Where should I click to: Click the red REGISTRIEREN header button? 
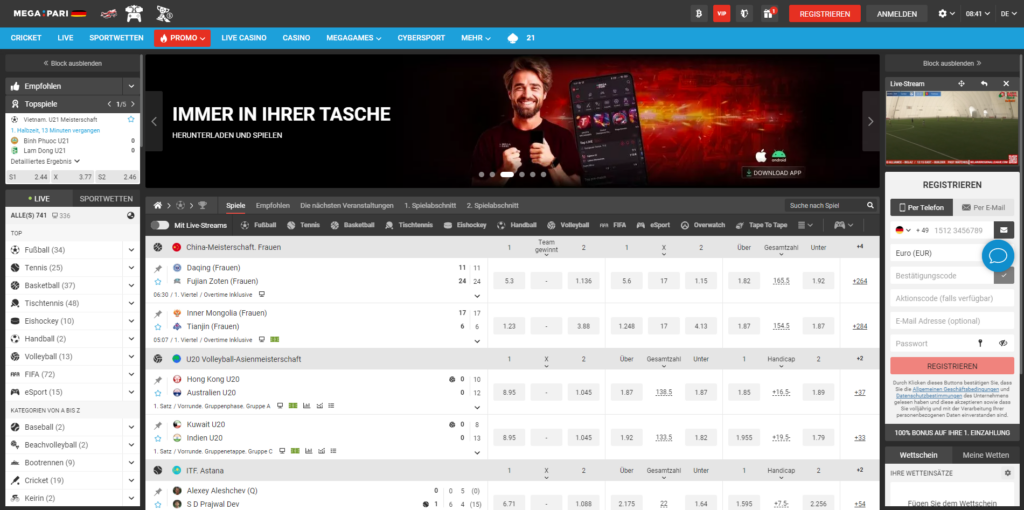pyautogui.click(x=824, y=14)
